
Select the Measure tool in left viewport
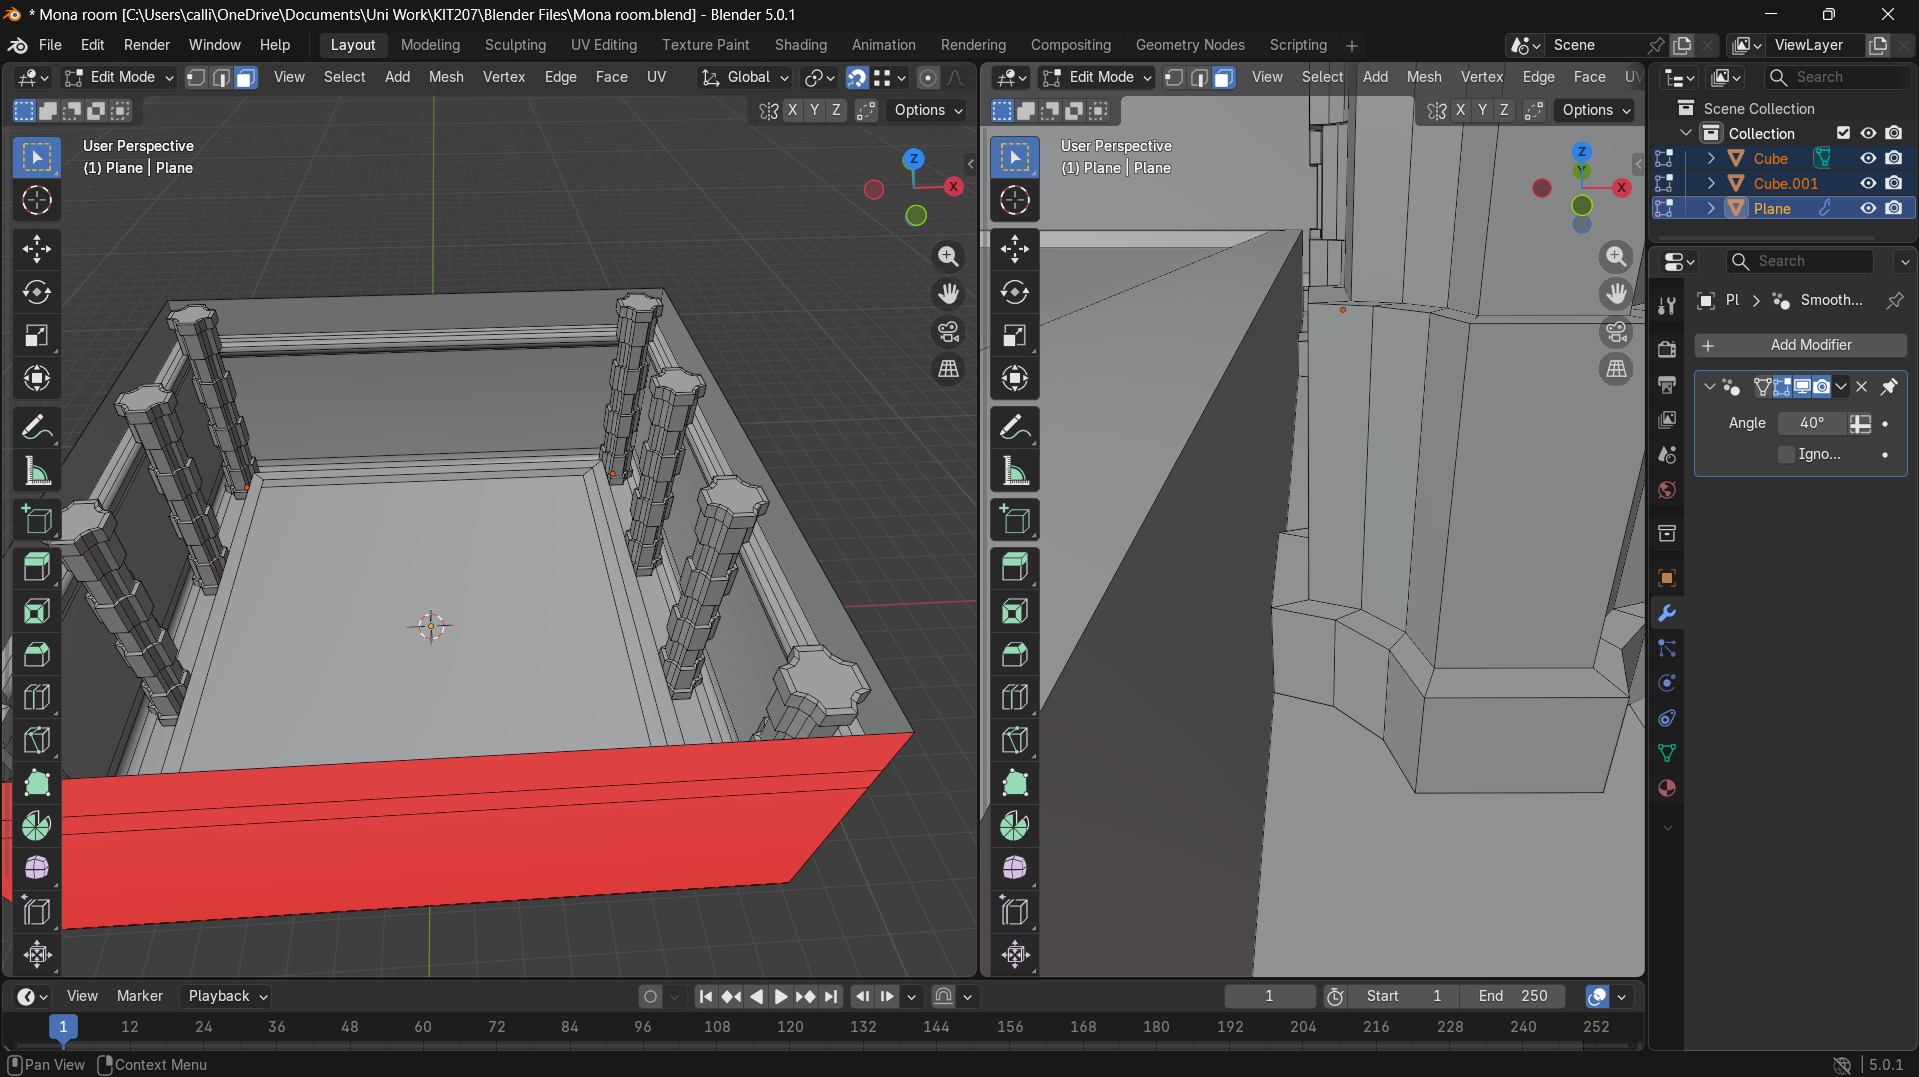pyautogui.click(x=37, y=471)
